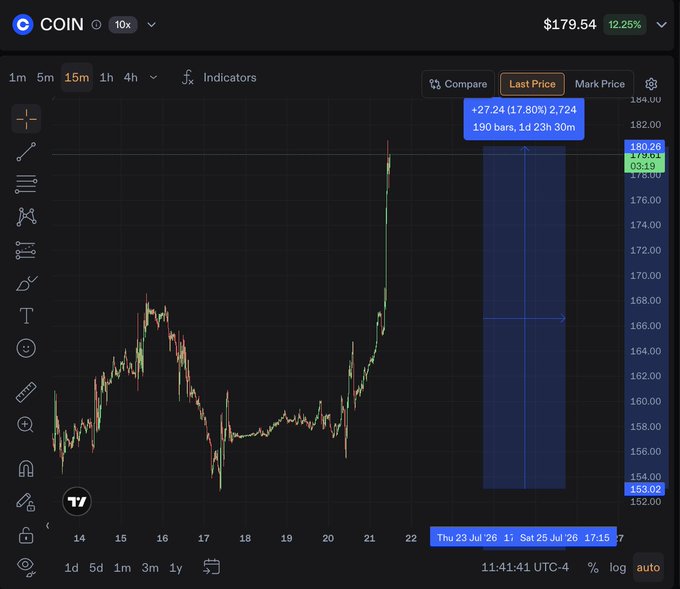Hide all drawings with eye icon
Image resolution: width=680 pixels, height=589 pixels.
[26, 567]
